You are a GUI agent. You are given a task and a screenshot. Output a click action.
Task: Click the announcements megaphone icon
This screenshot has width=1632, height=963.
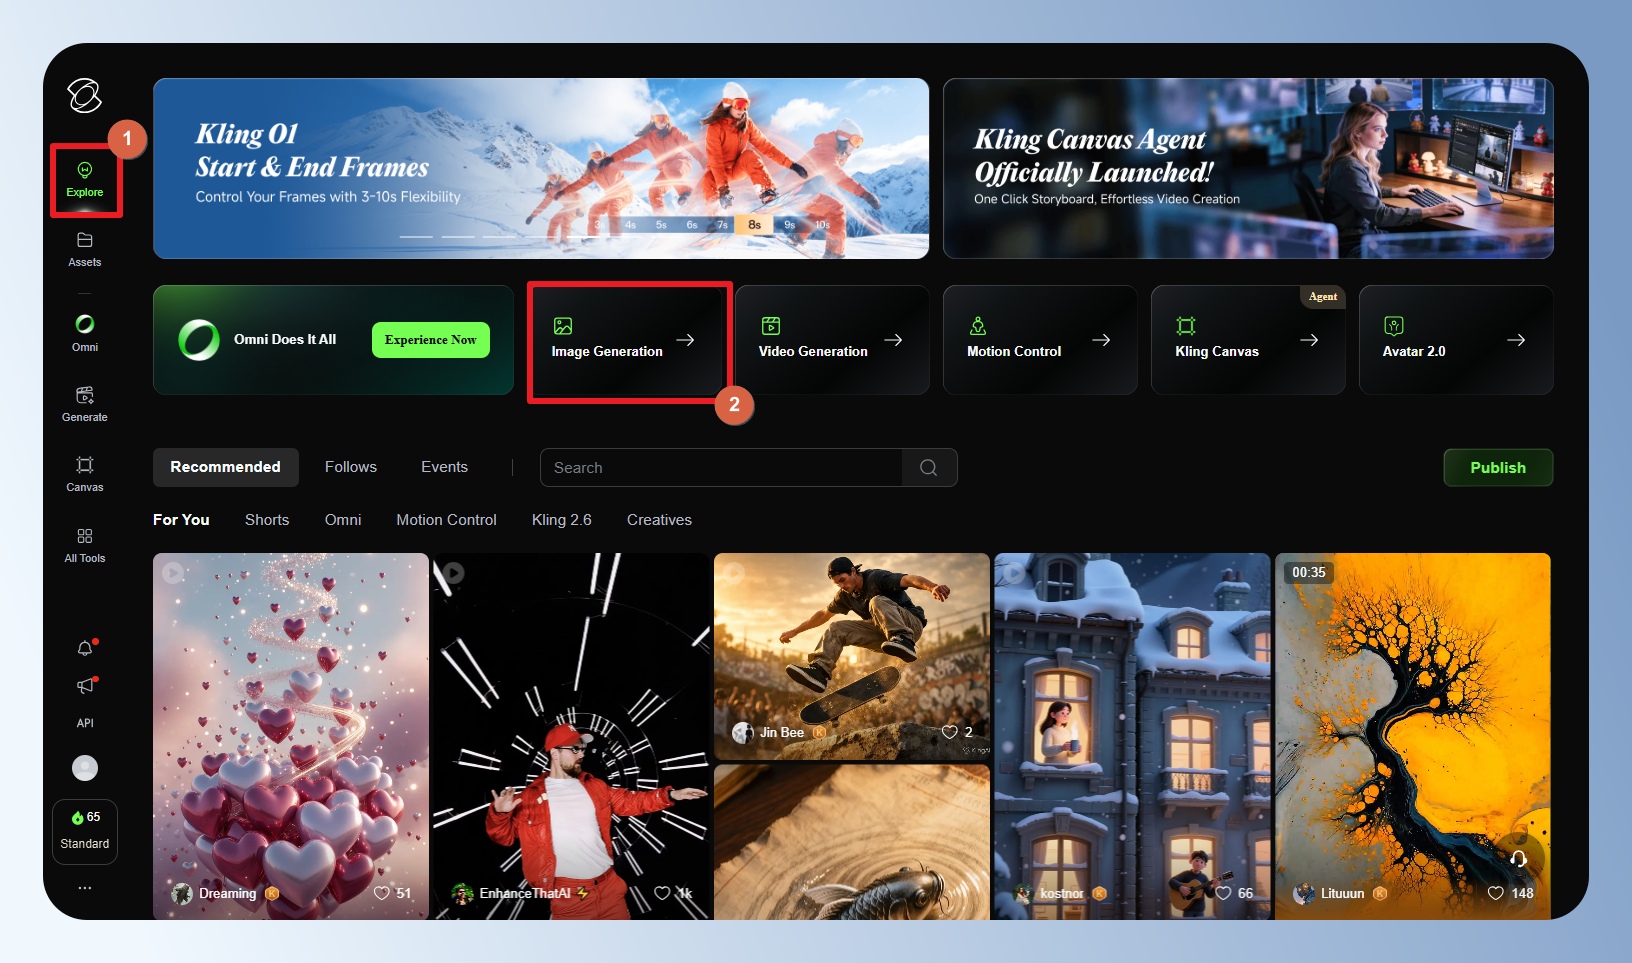[85, 686]
